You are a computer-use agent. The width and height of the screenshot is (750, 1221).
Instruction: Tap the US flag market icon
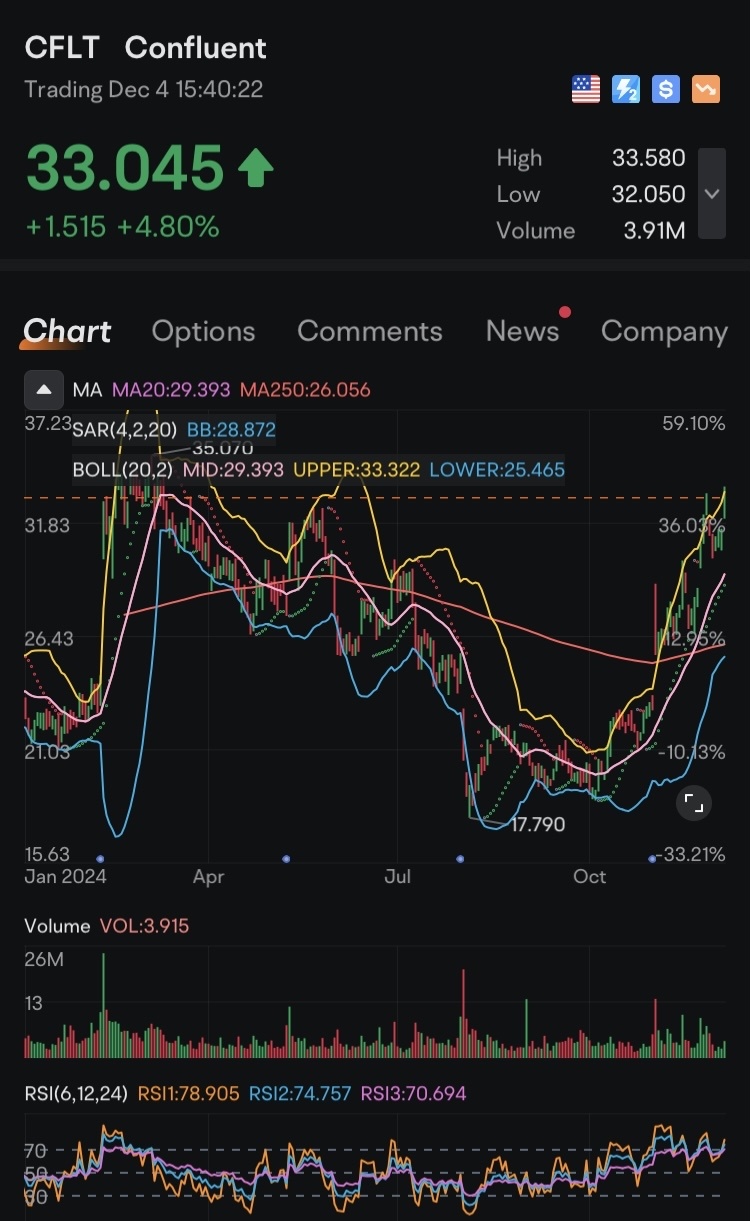[x=586, y=90]
